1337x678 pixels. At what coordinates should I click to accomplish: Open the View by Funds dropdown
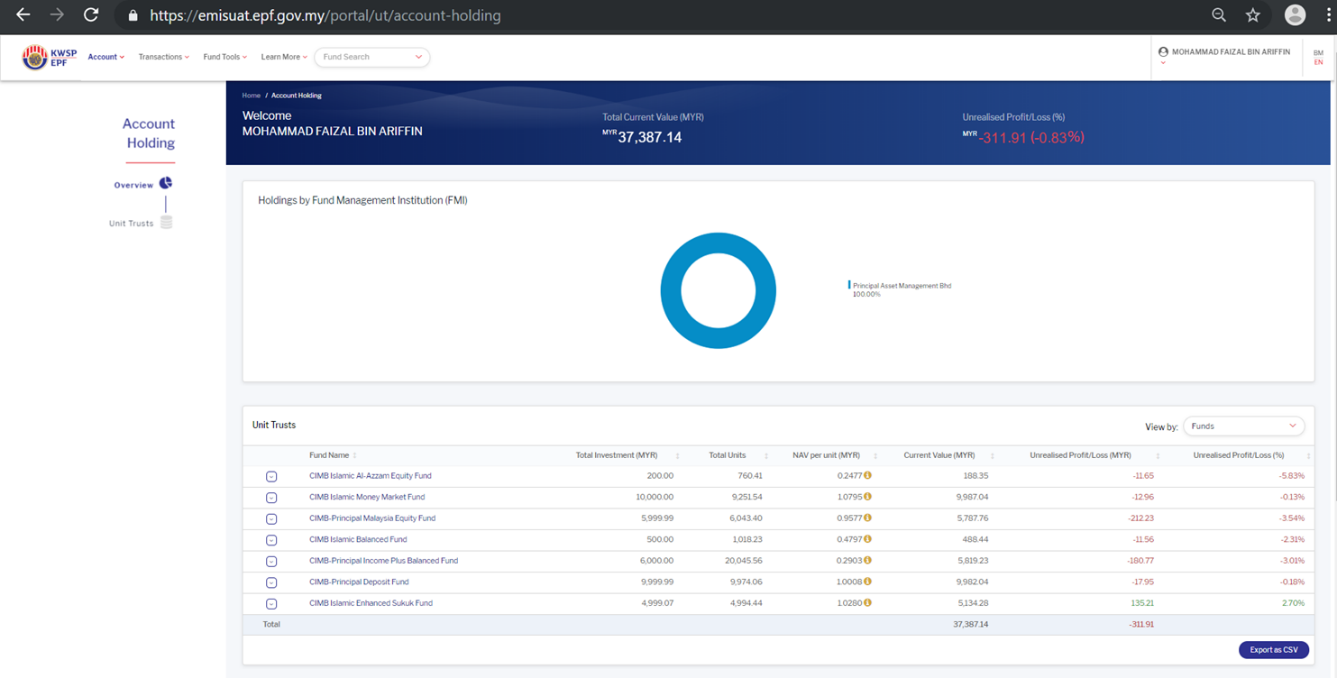1244,426
